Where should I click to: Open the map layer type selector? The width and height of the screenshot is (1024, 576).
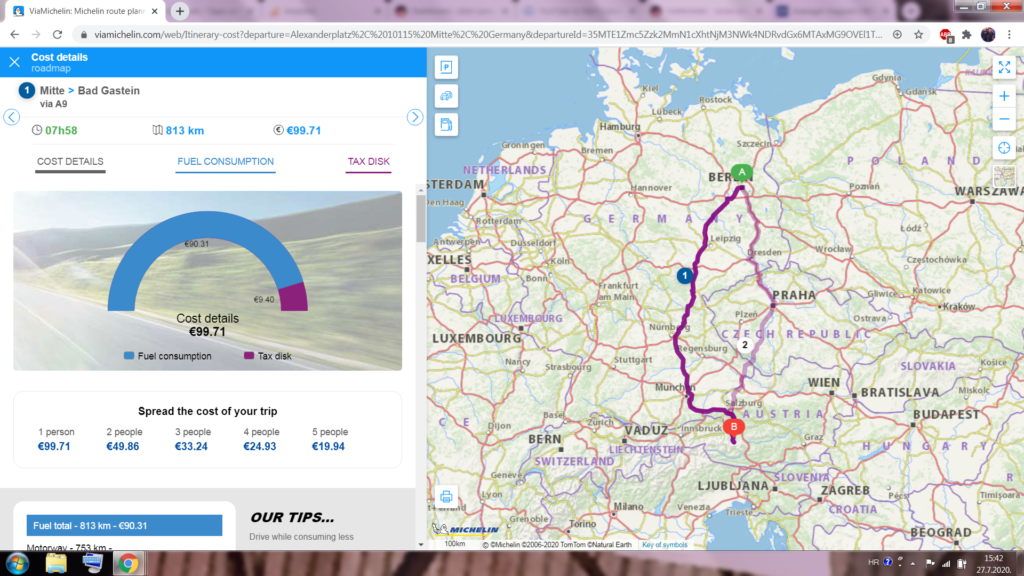pyautogui.click(x=1004, y=177)
